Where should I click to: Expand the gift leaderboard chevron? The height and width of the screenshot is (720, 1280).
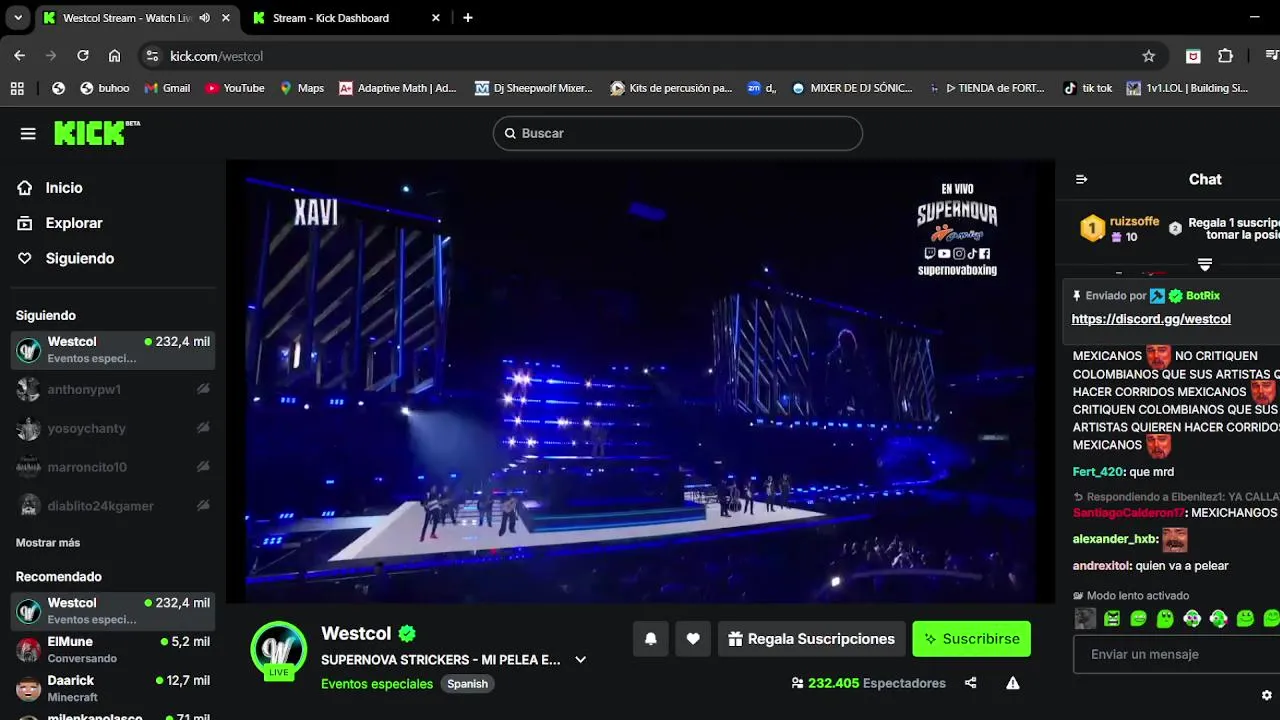[x=1205, y=264]
